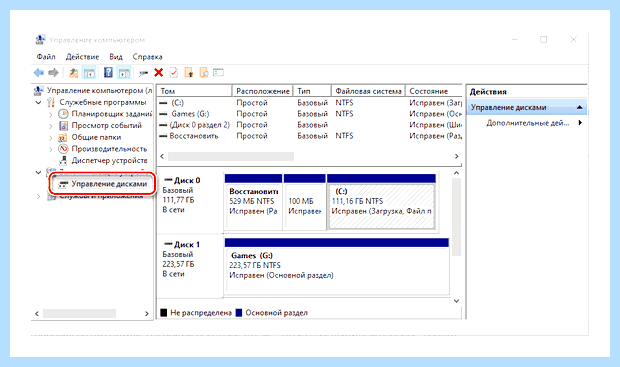Sort by the Тип column header

click(312, 91)
